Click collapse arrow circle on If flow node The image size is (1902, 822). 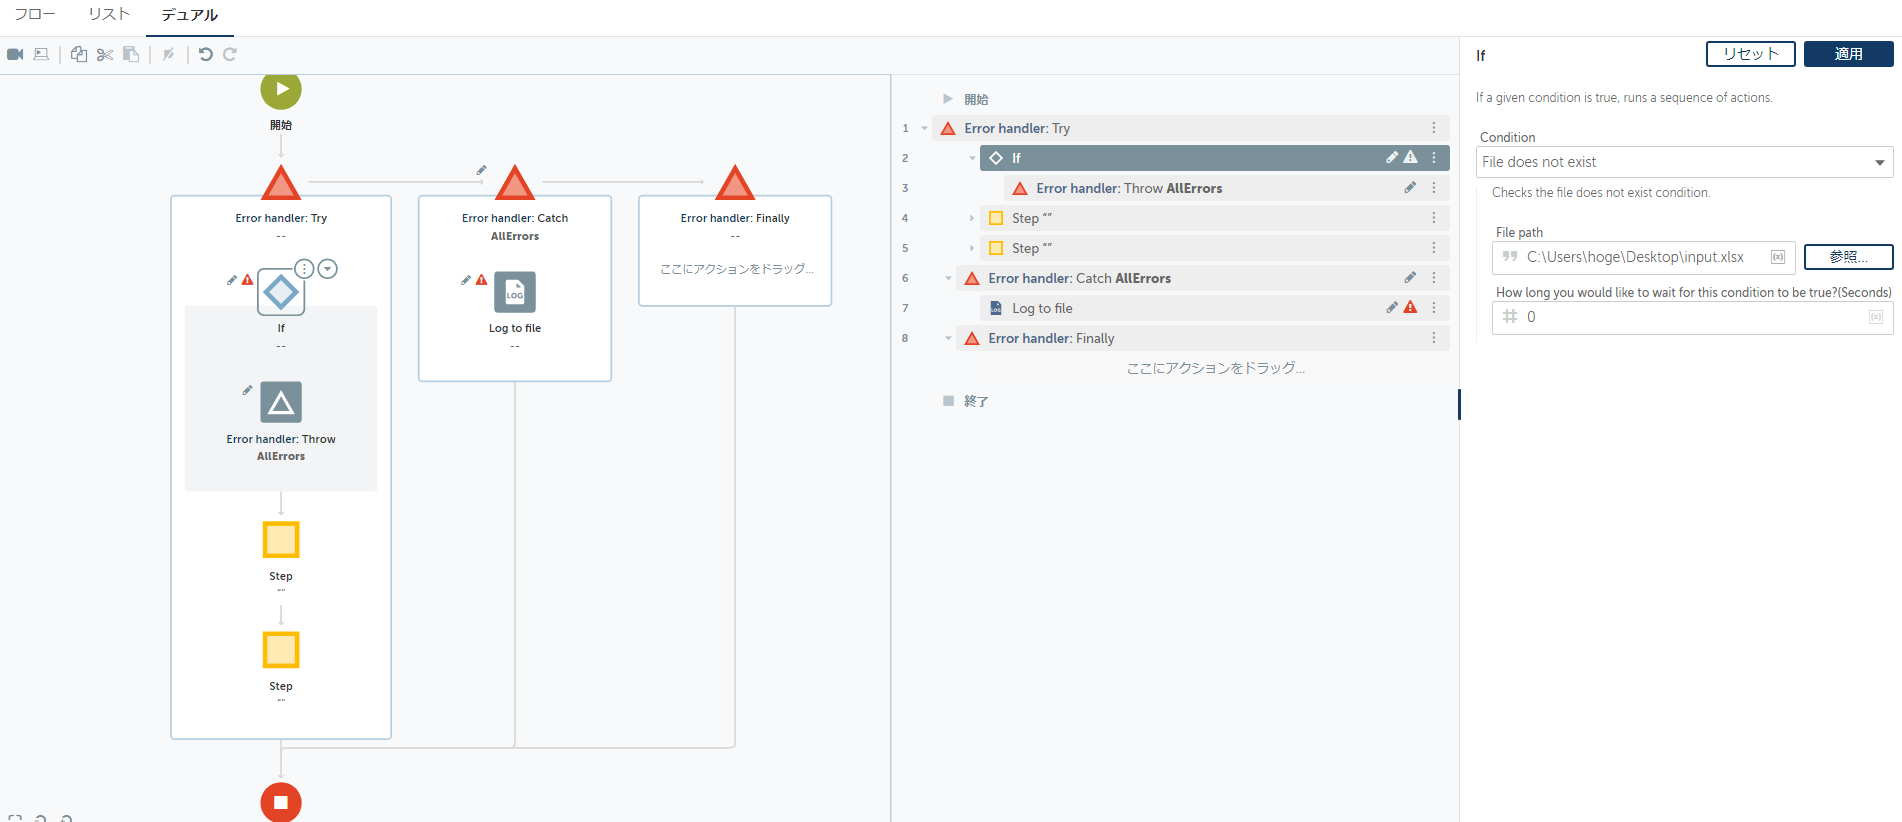[x=328, y=269]
